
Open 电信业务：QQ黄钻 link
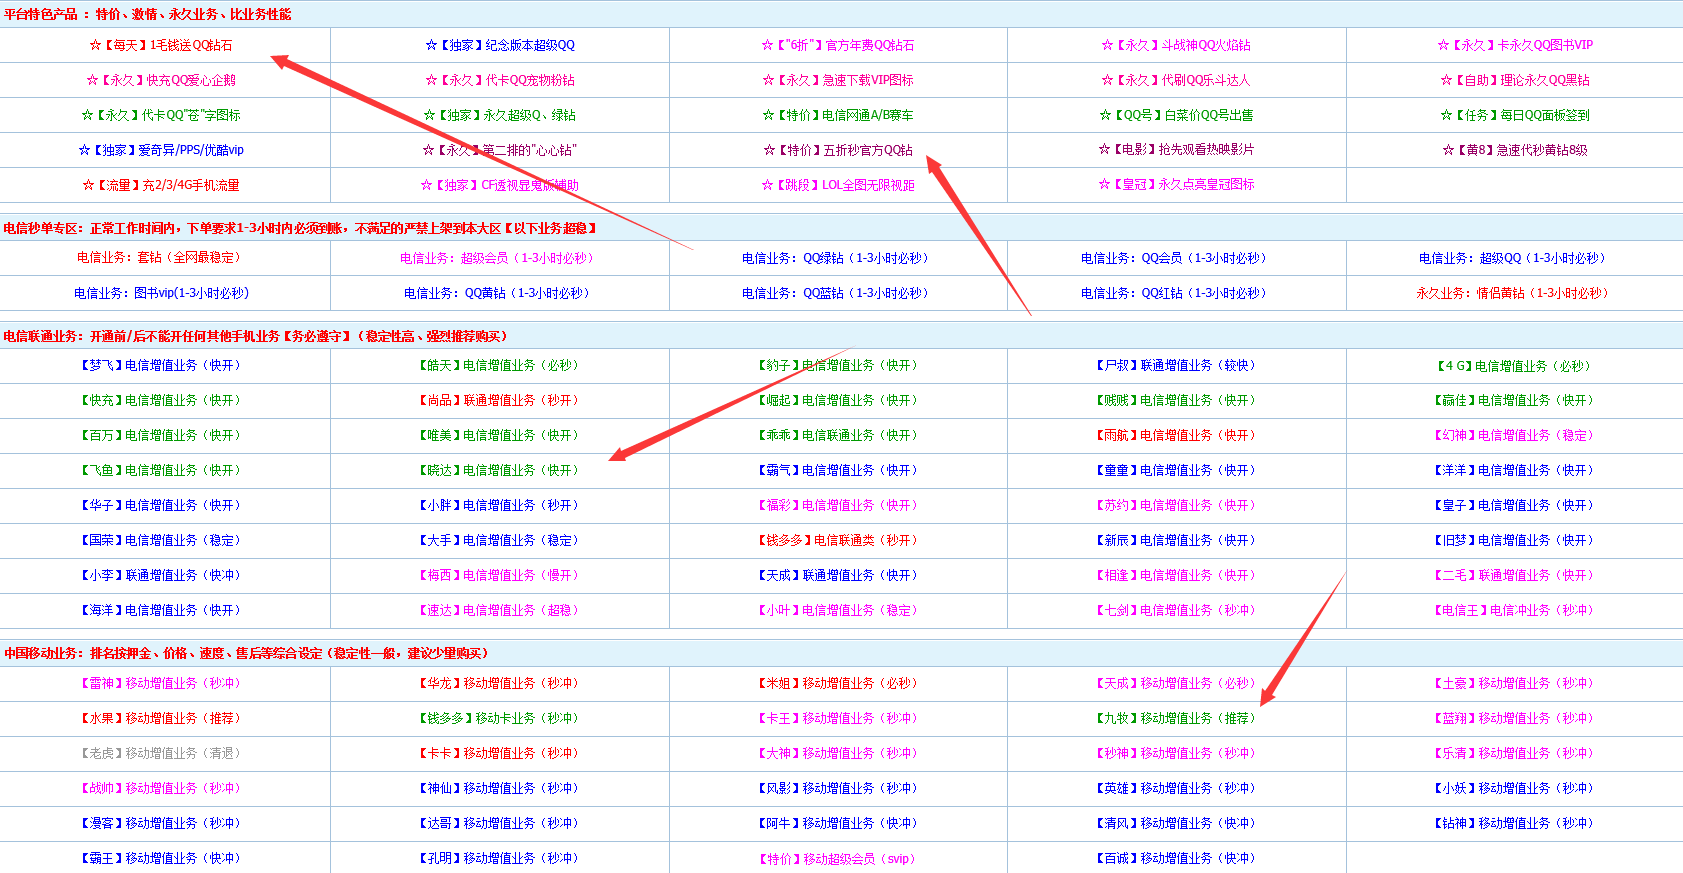pyautogui.click(x=497, y=293)
